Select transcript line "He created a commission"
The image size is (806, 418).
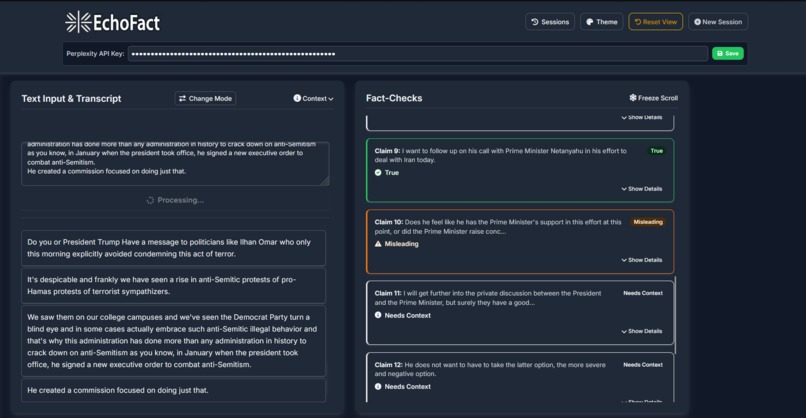tap(173, 390)
